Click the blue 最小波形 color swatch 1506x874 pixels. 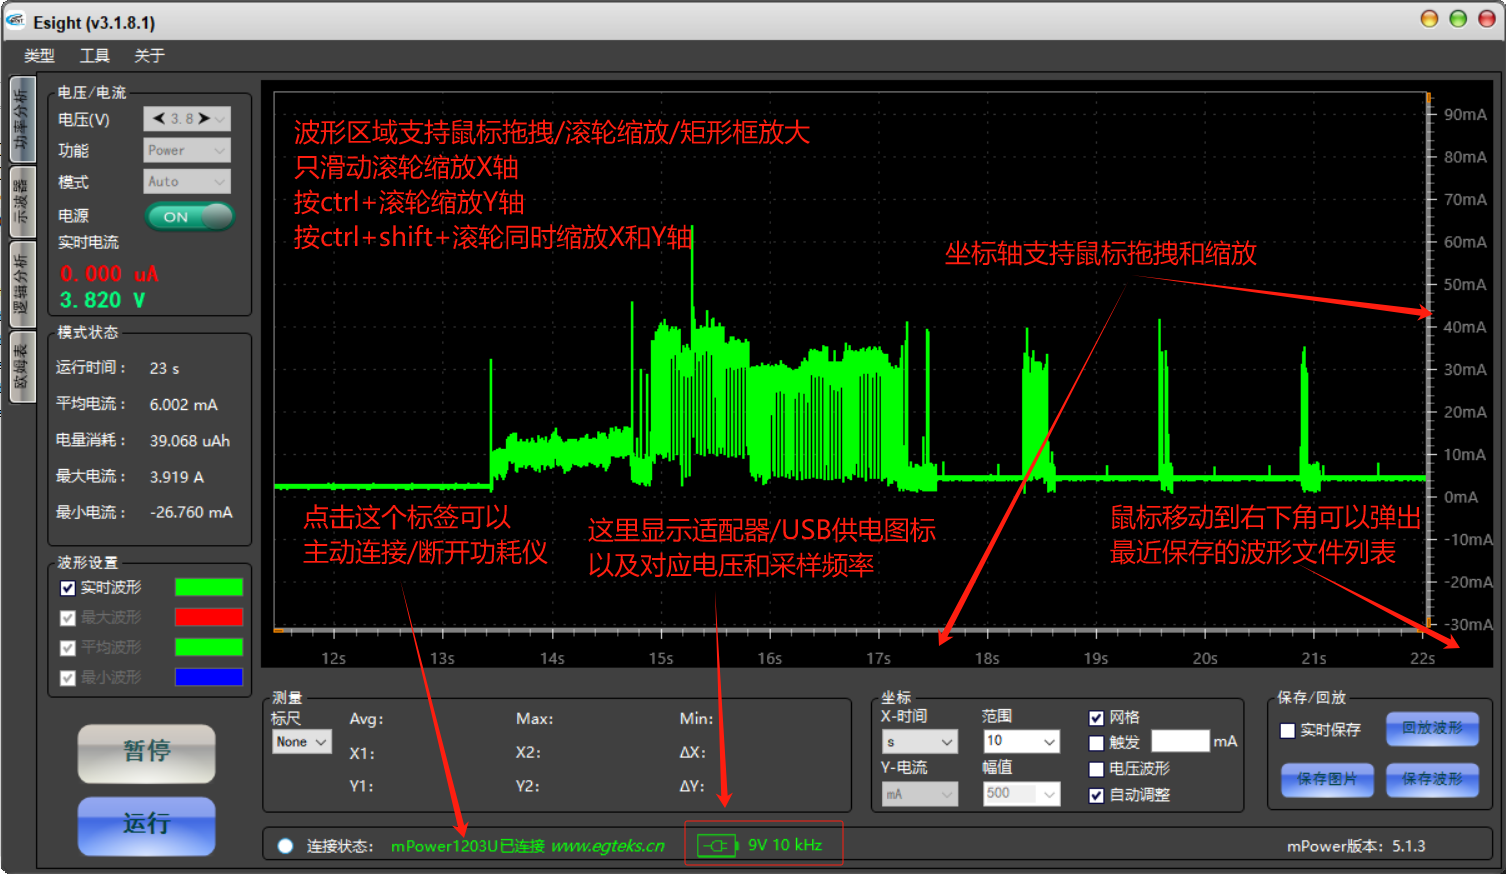[208, 677]
